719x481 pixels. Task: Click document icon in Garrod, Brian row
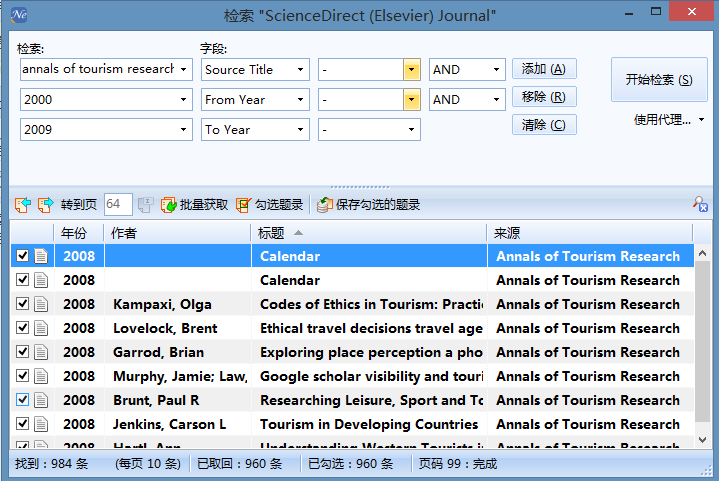point(41,352)
